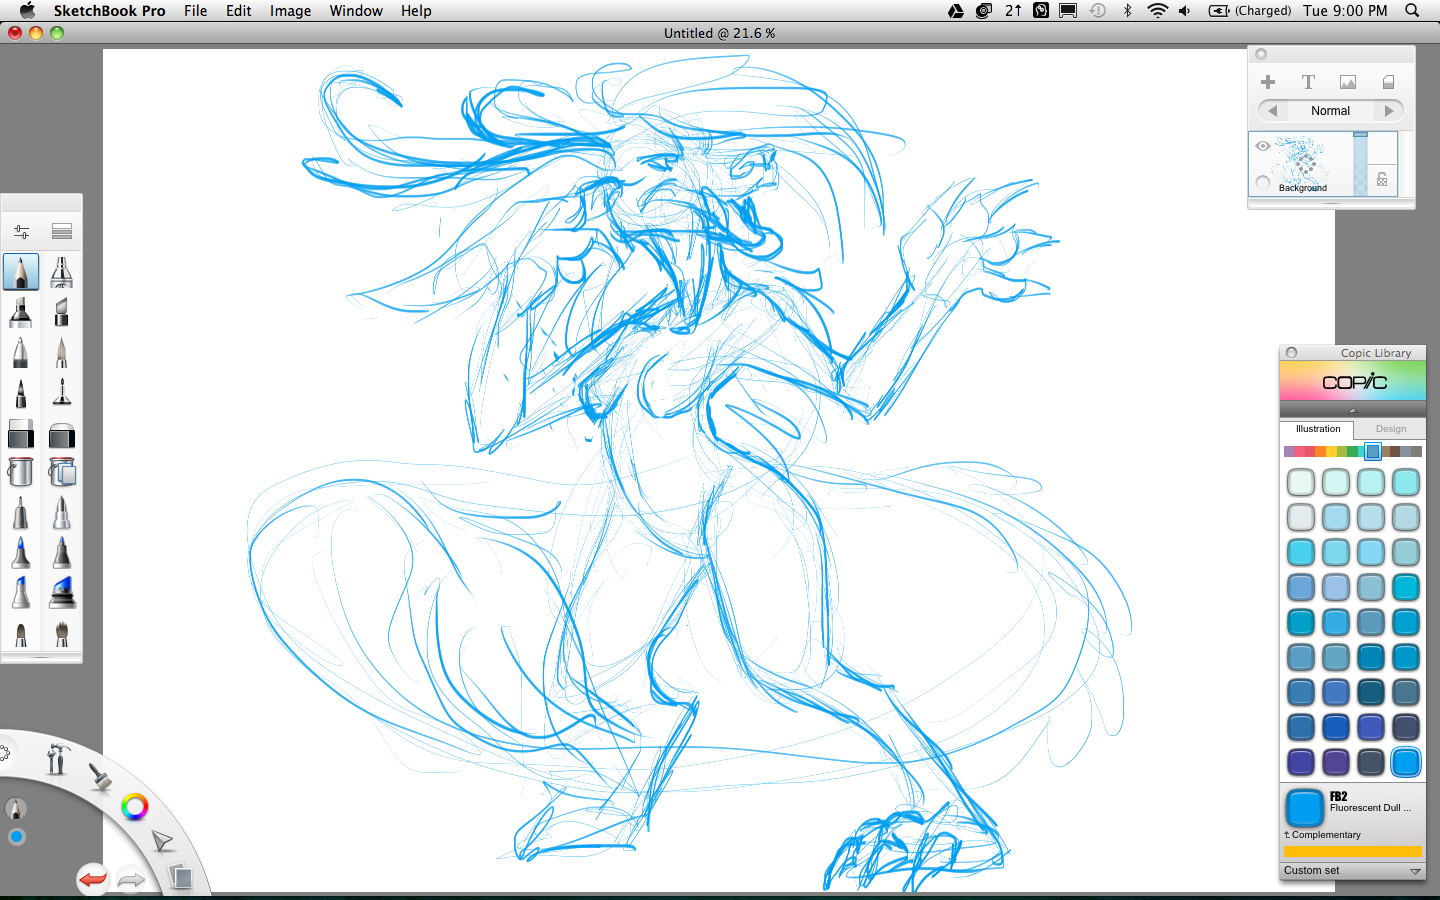Open the brush library list icon

tap(62, 232)
